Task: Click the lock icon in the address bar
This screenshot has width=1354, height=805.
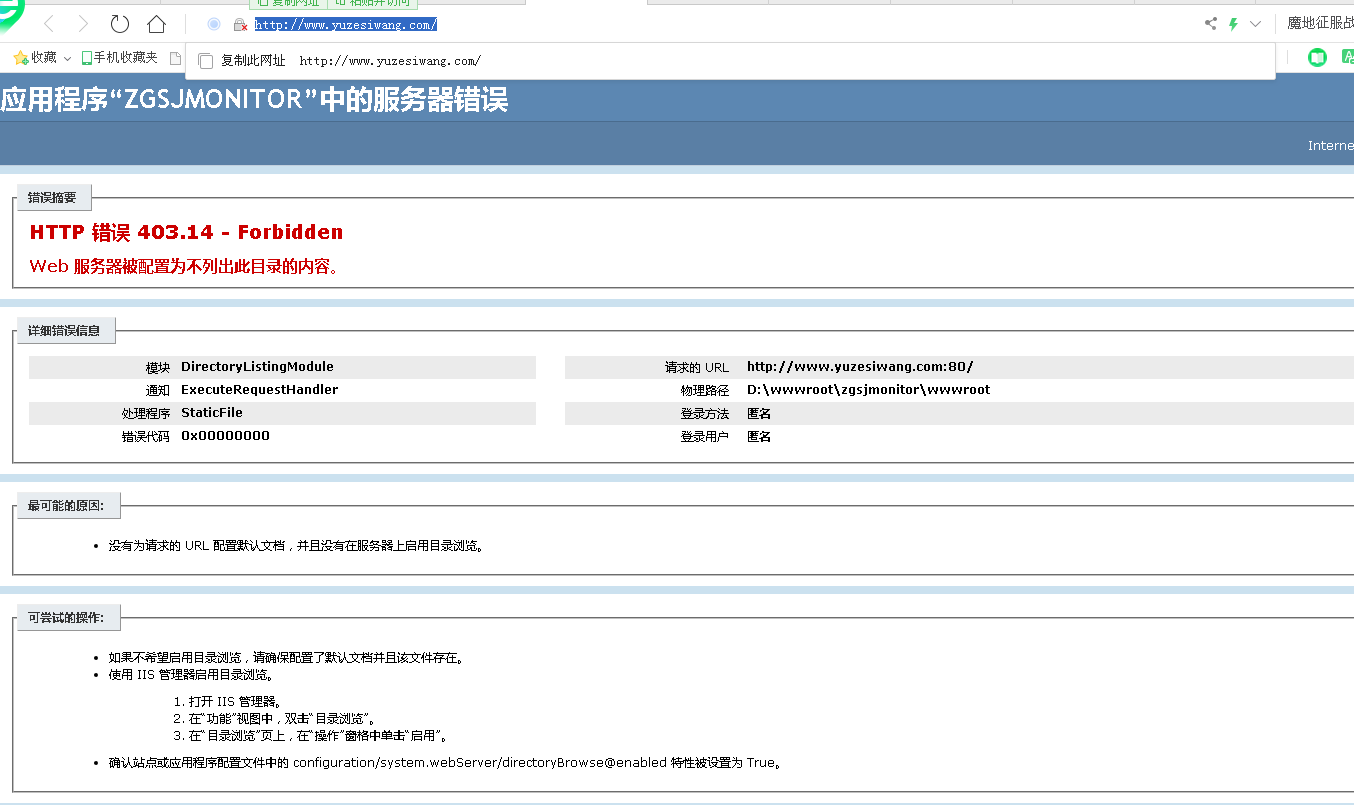Action: point(238,24)
